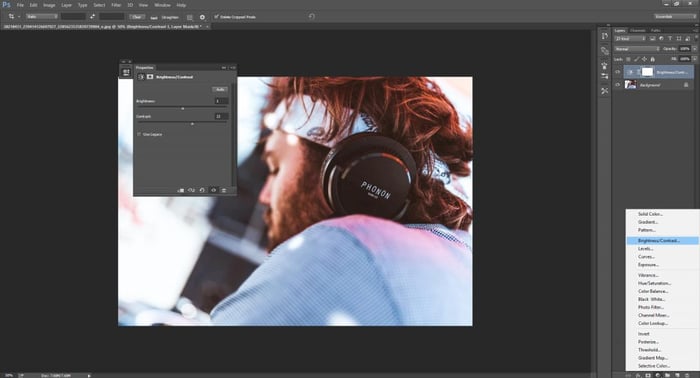Click the Auto button in Properties
Image resolution: width=700 pixels, height=378 pixels.
tap(220, 90)
